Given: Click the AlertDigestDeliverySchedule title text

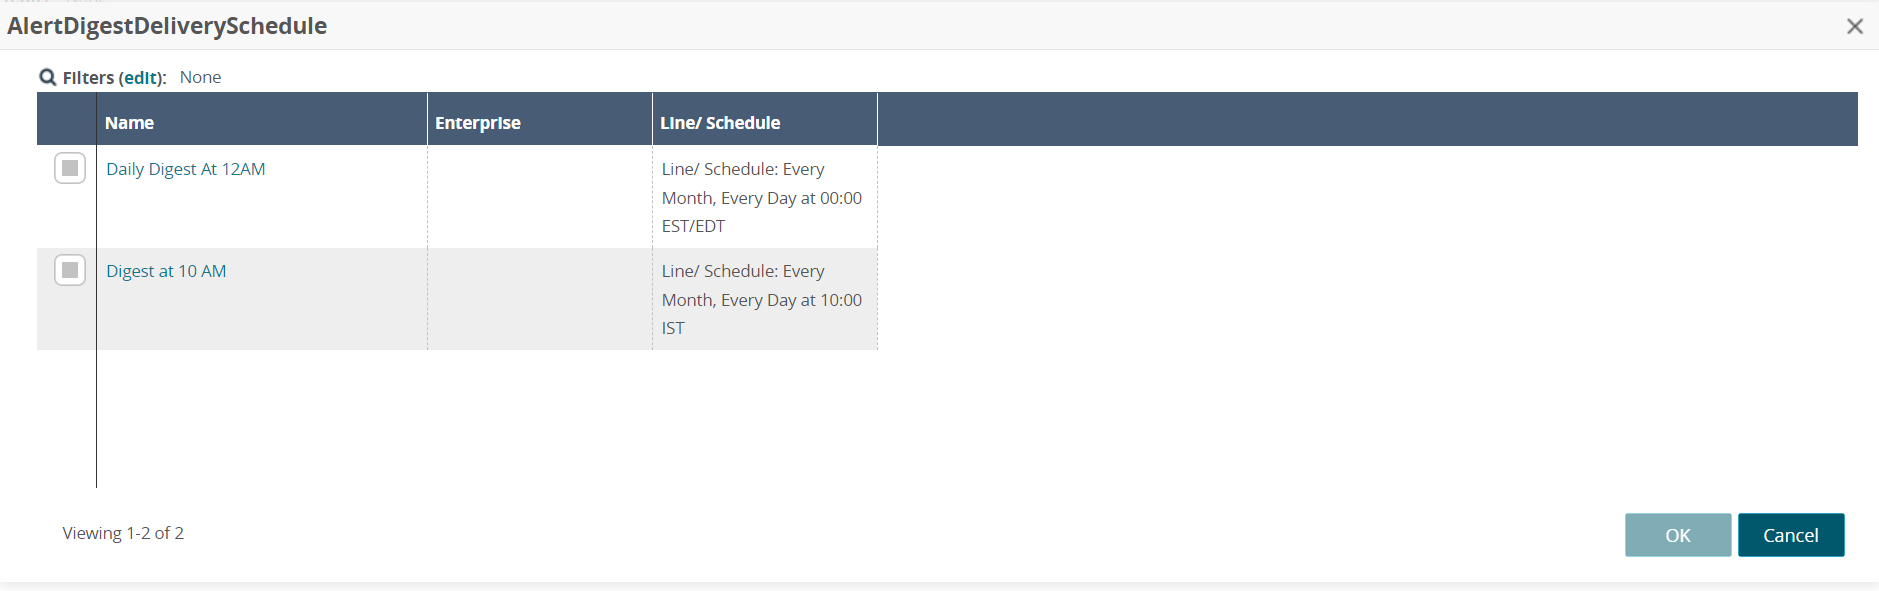Looking at the screenshot, I should pos(167,26).
